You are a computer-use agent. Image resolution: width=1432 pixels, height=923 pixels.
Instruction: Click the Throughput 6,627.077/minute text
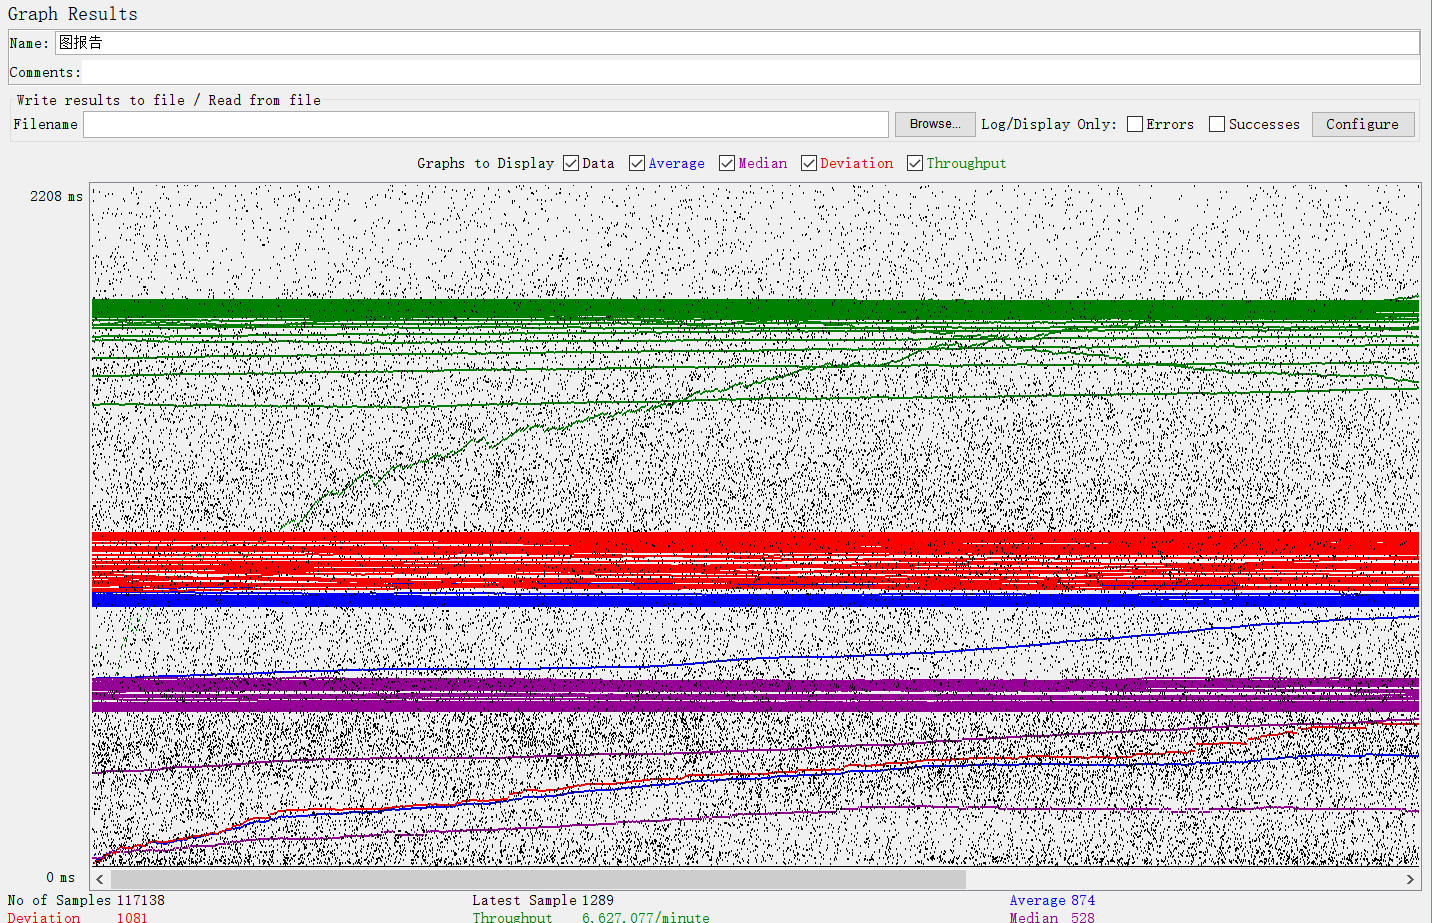[x=591, y=916]
